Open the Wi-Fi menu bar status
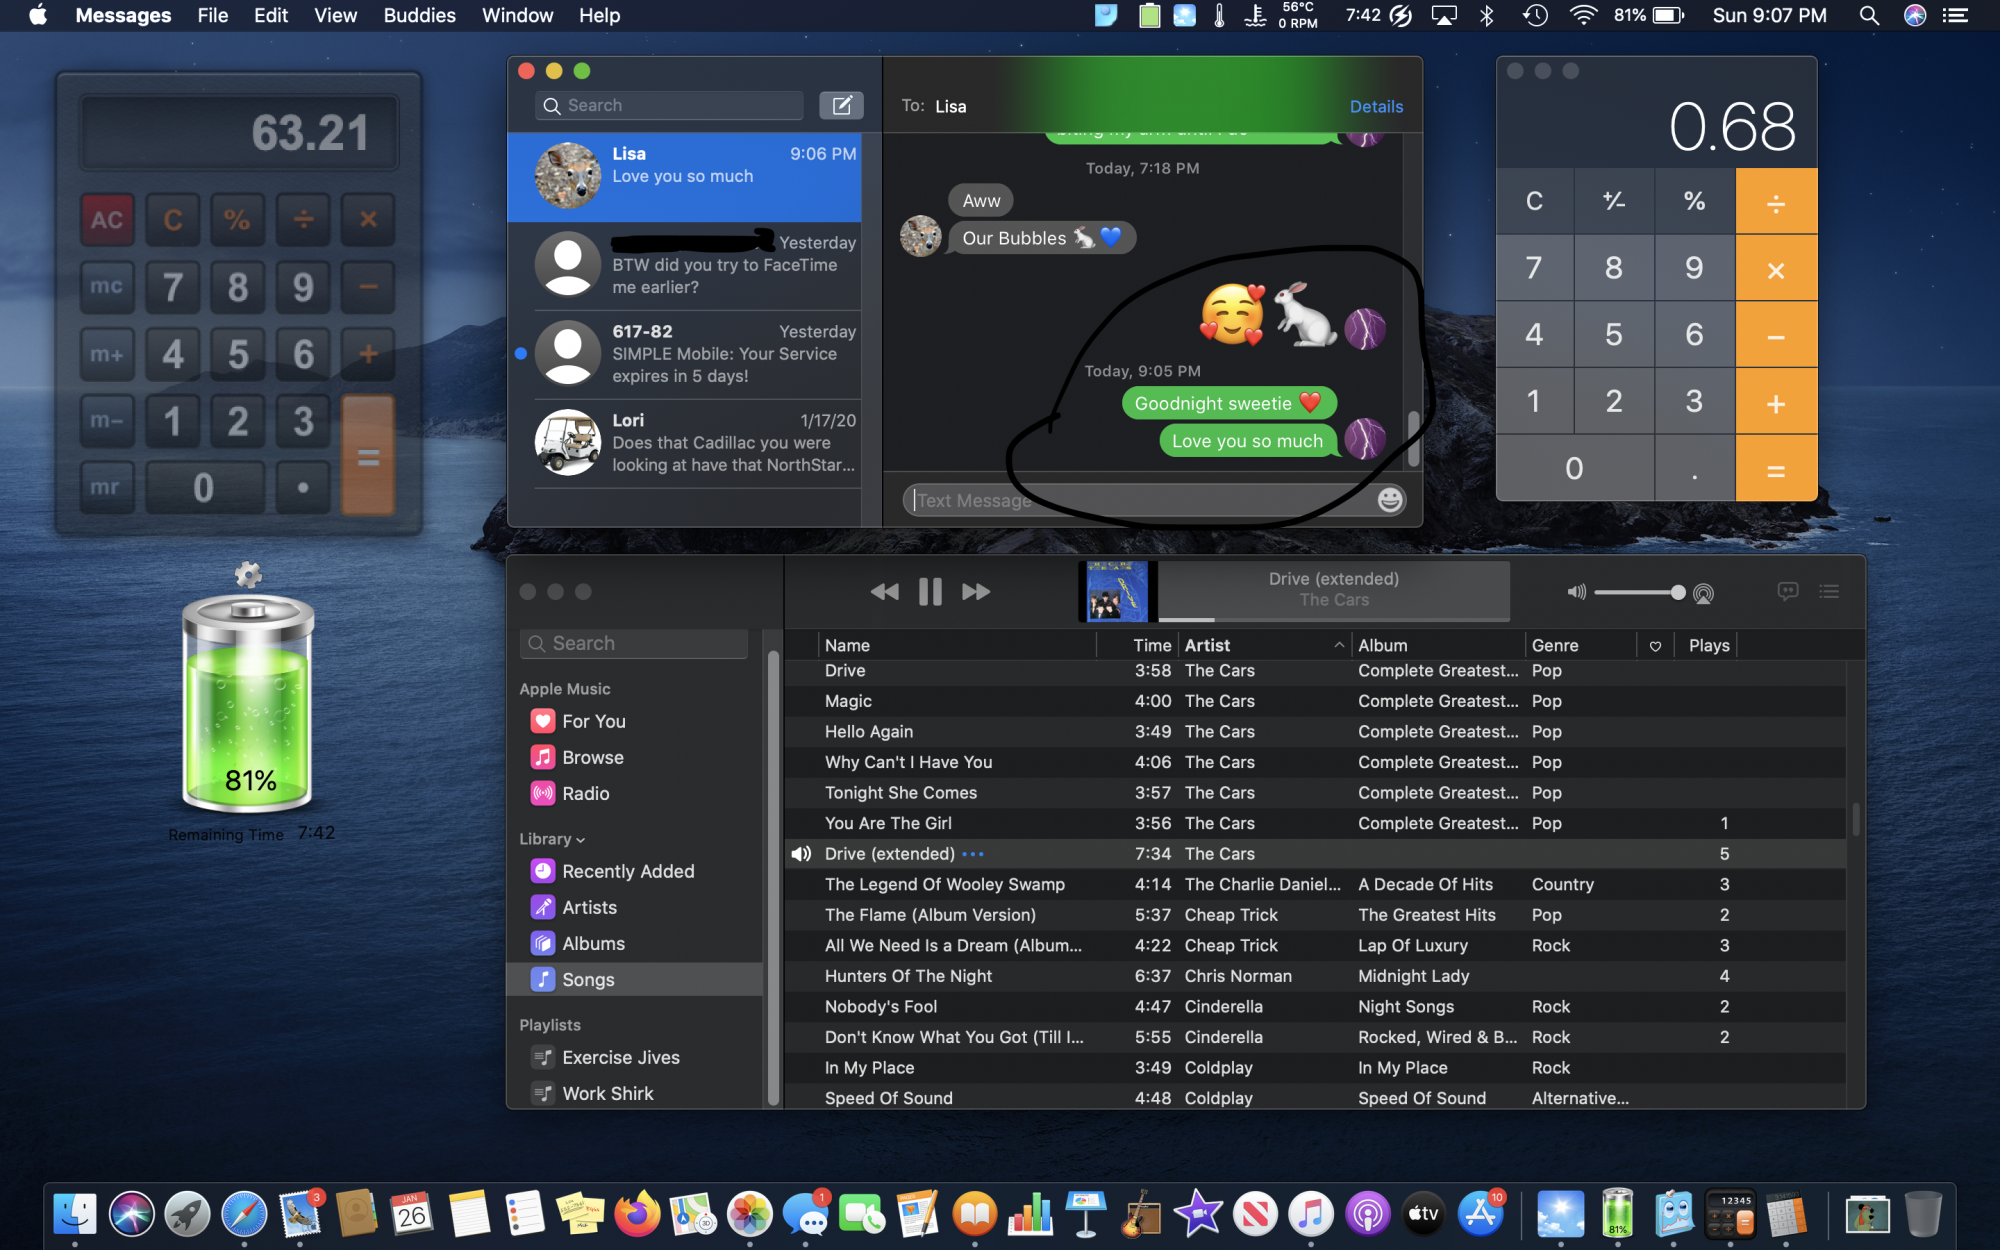The width and height of the screenshot is (2000, 1250). coord(1583,15)
